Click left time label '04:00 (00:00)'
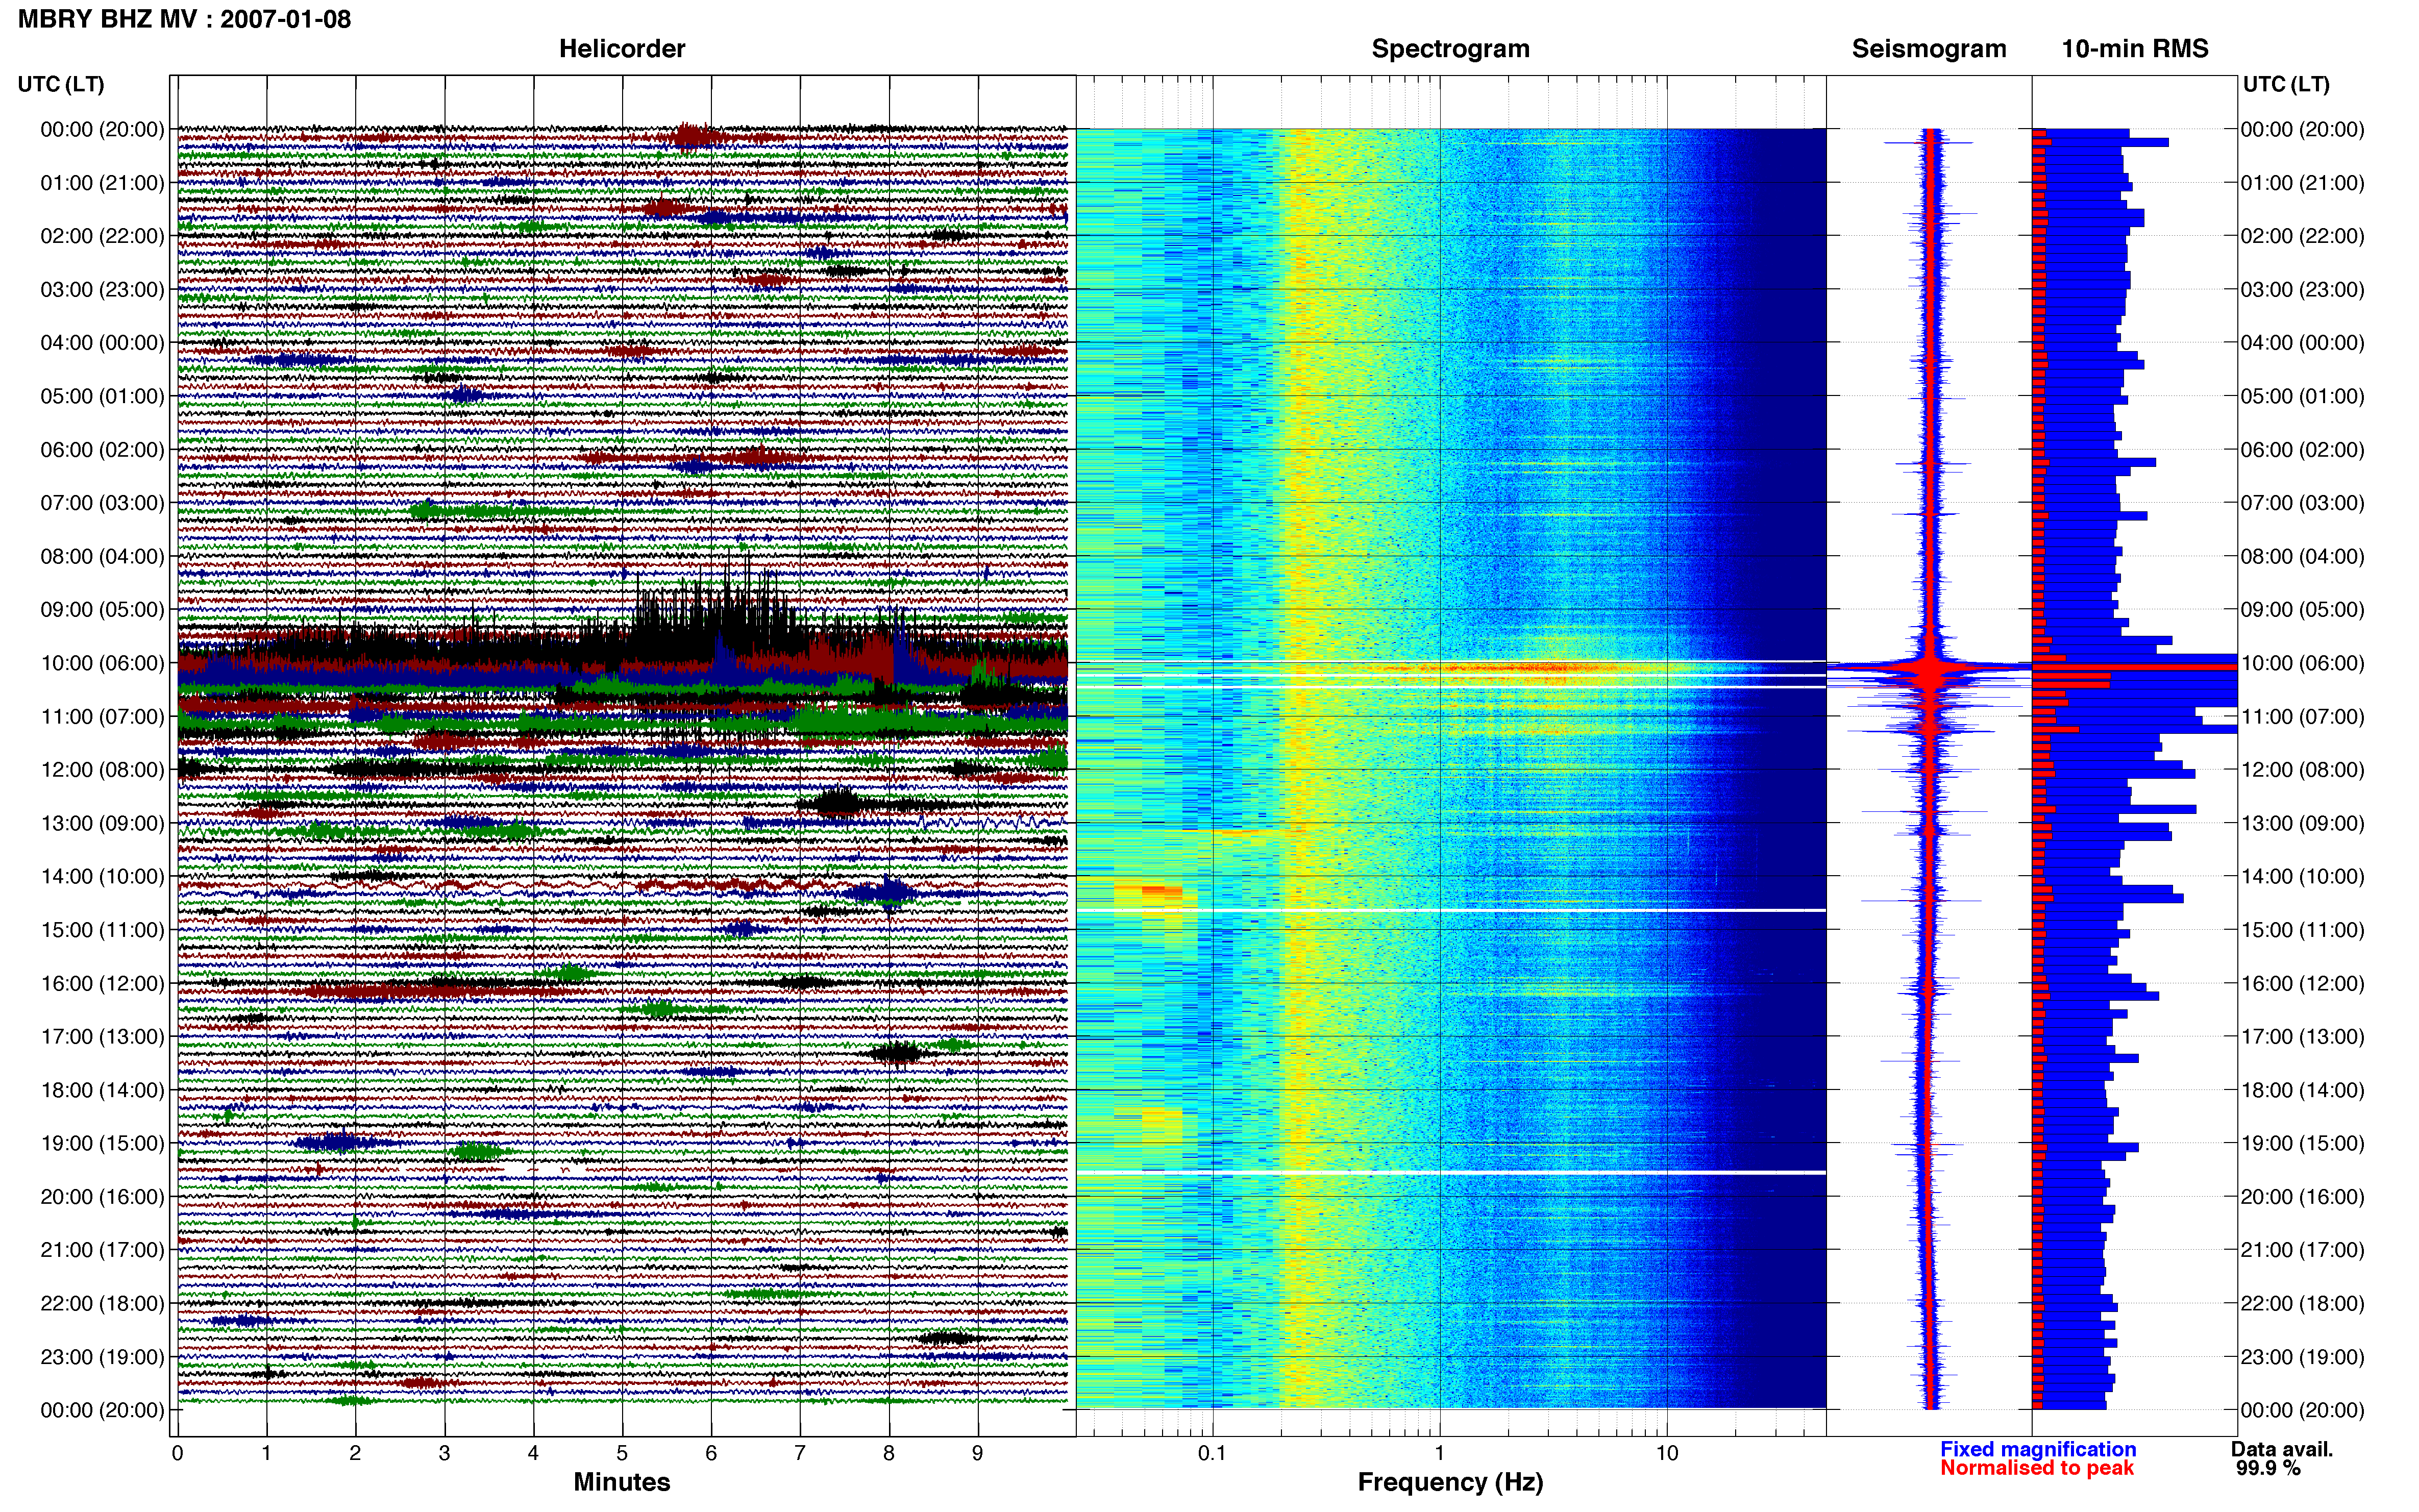This screenshot has width=2419, height=1512. click(102, 343)
